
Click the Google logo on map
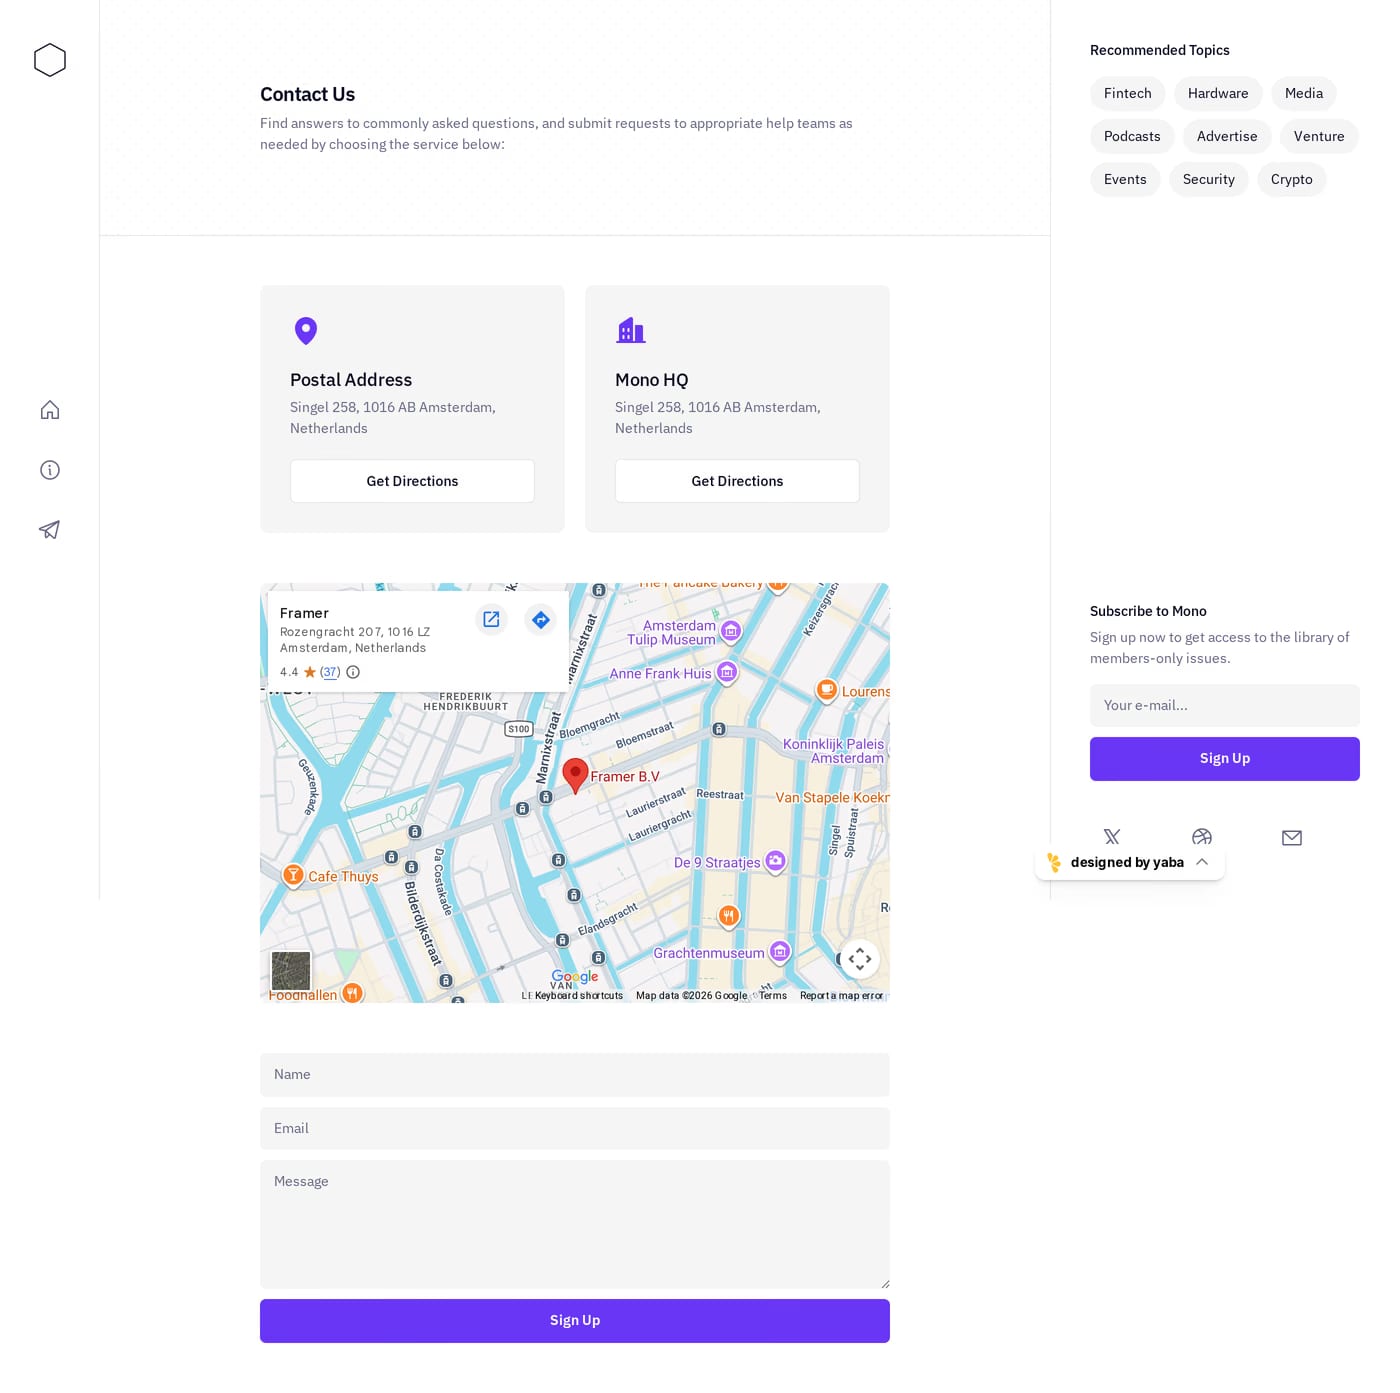pyautogui.click(x=575, y=977)
